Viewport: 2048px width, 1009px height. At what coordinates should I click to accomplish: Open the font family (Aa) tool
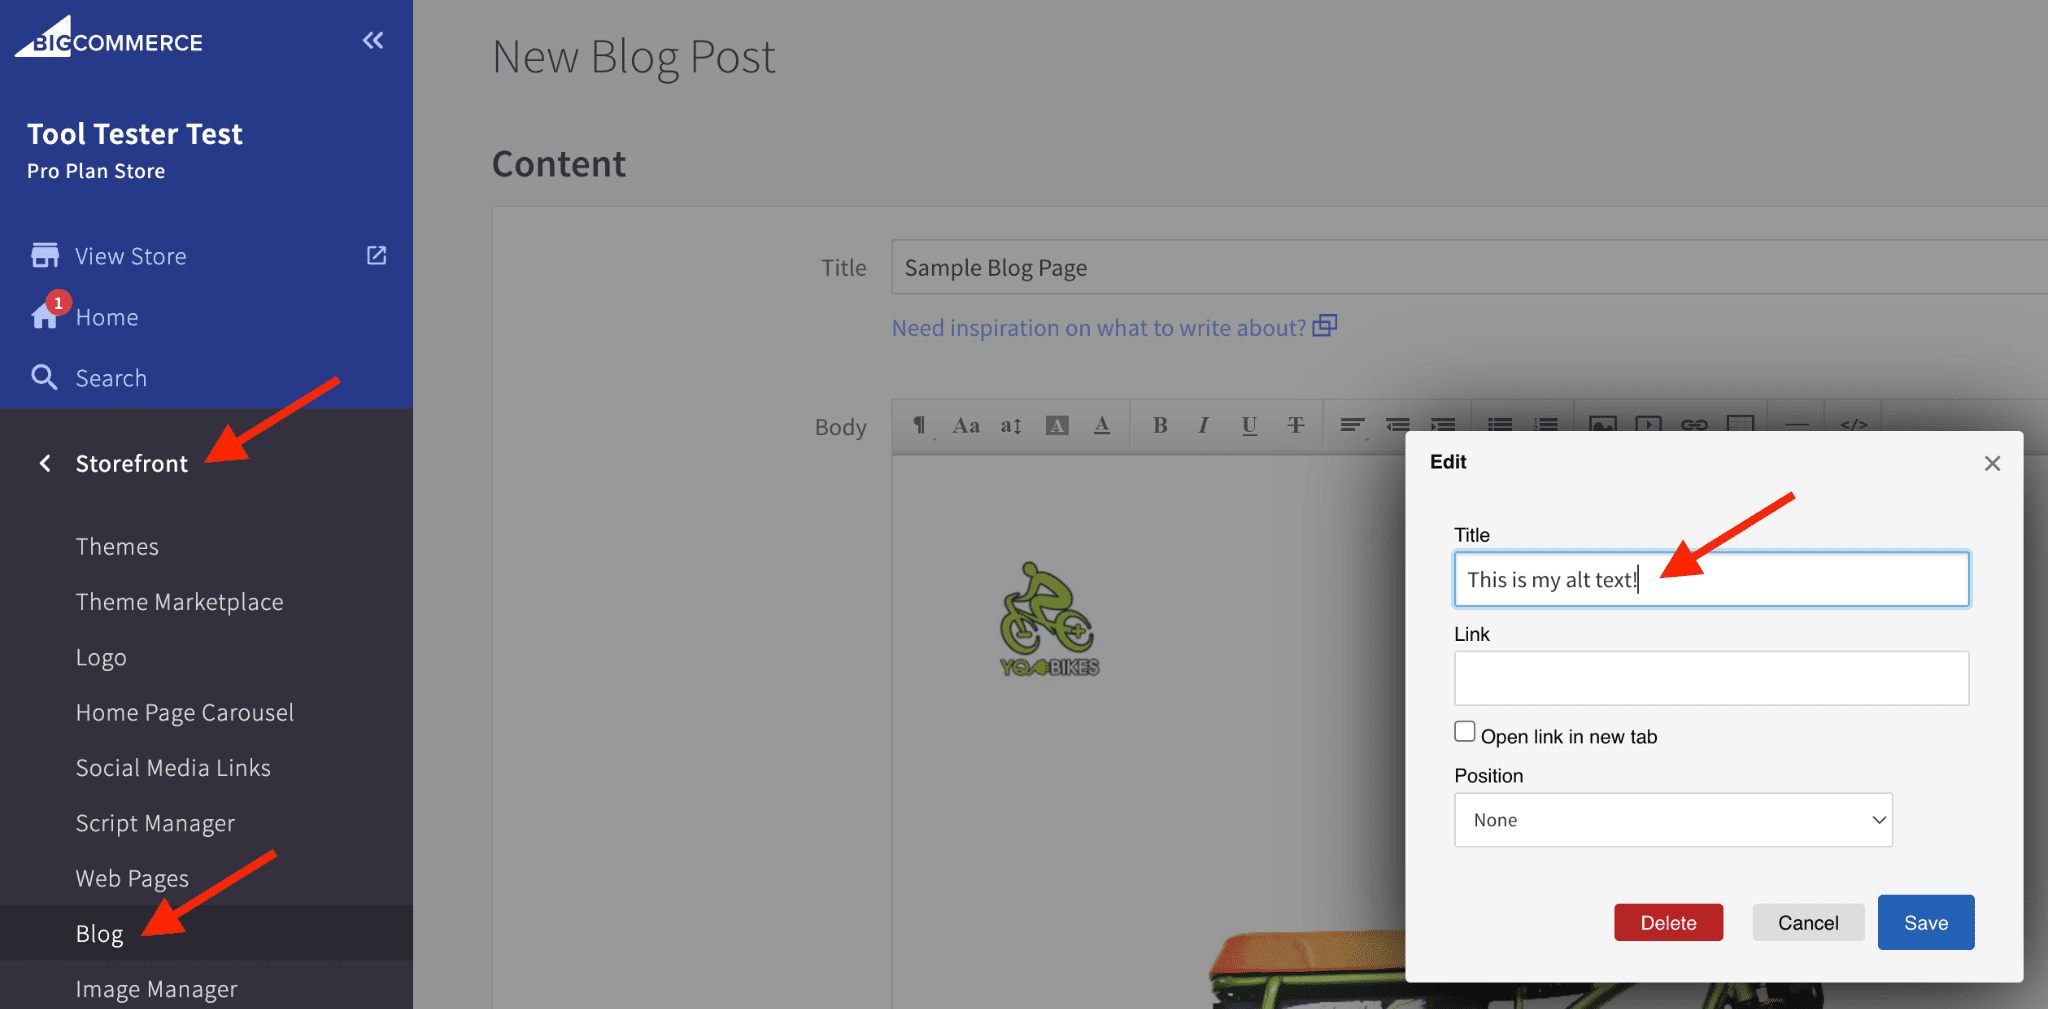pos(966,426)
